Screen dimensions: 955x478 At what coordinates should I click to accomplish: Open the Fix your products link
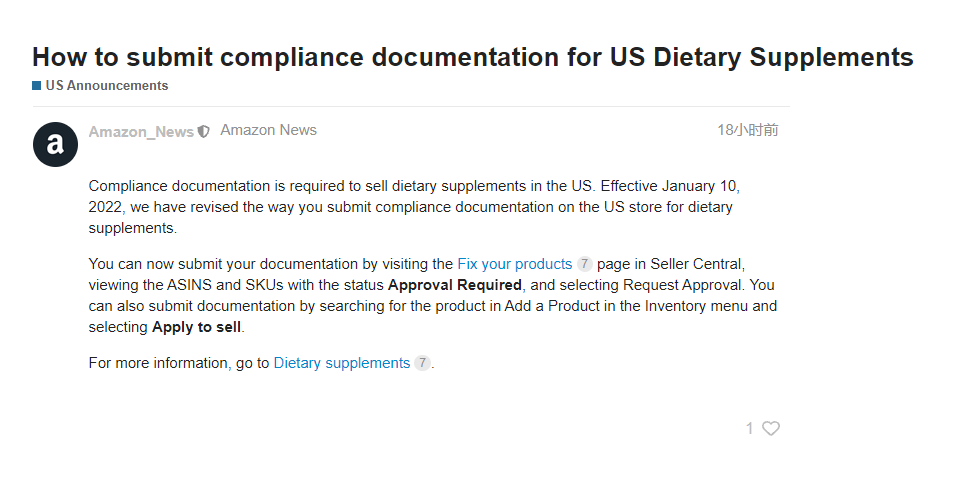point(515,264)
